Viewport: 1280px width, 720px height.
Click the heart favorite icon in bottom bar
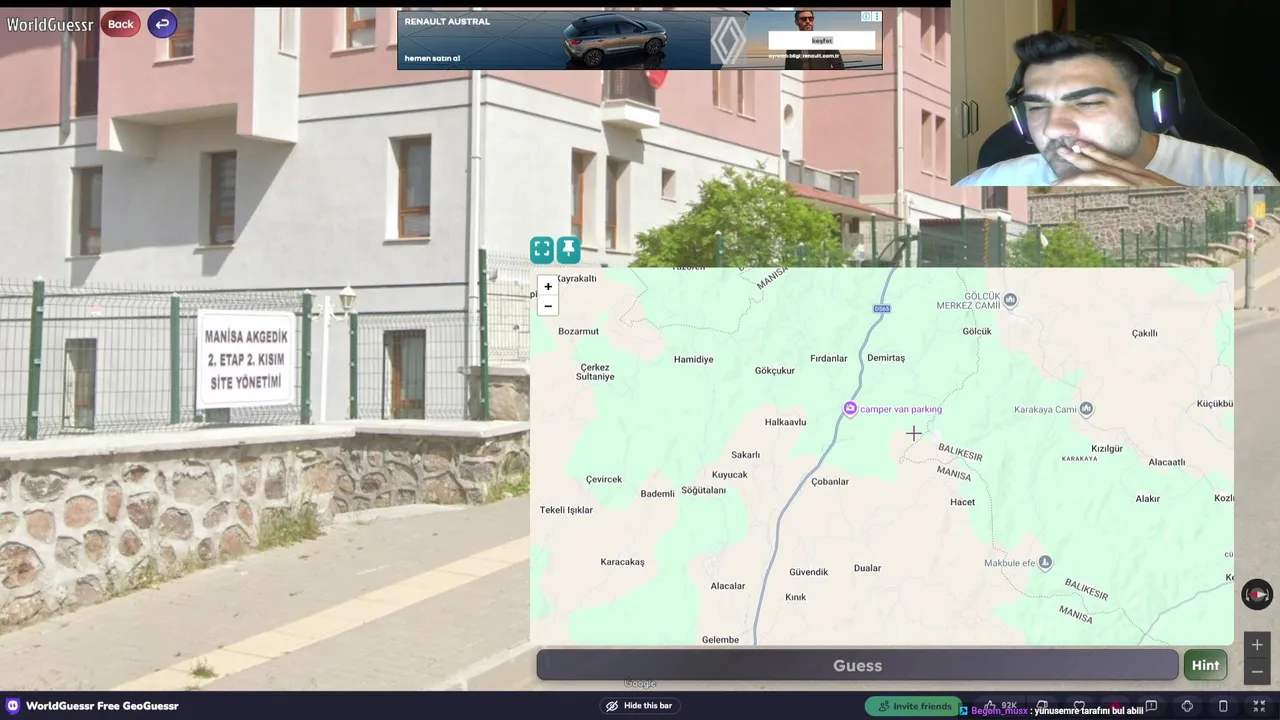point(1079,707)
